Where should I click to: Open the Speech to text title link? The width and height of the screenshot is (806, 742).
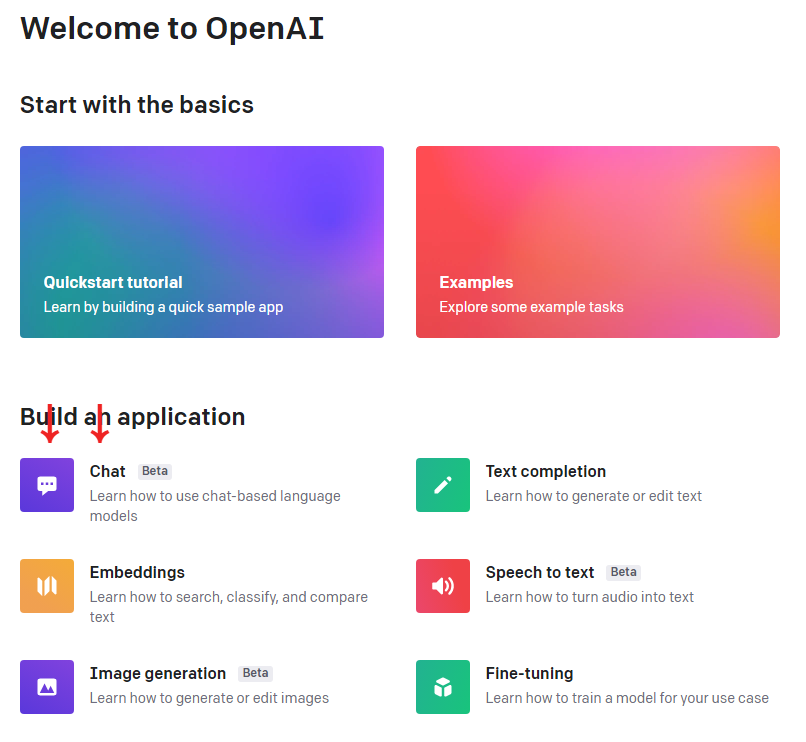(x=540, y=572)
